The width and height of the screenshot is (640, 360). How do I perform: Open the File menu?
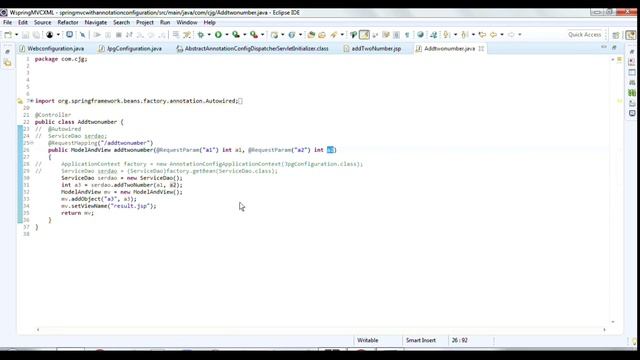click(7, 22)
